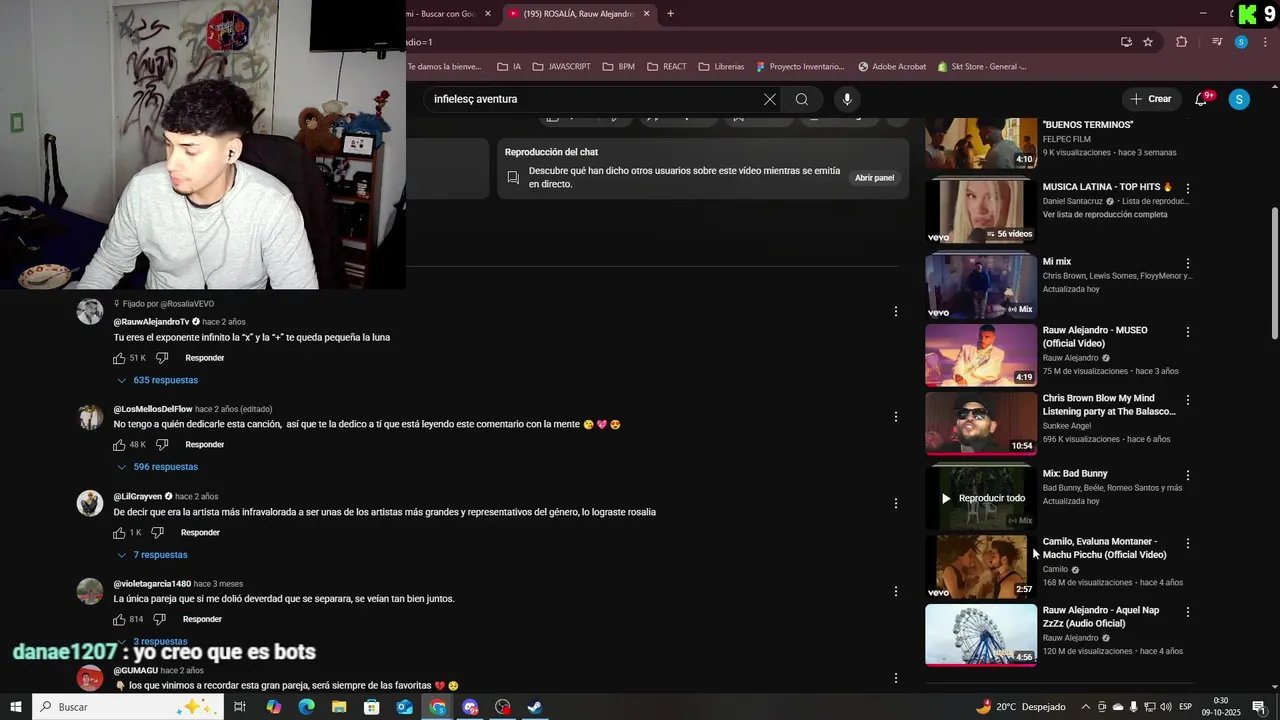
Task: Bookmark this page with the star icon
Action: (x=1148, y=42)
